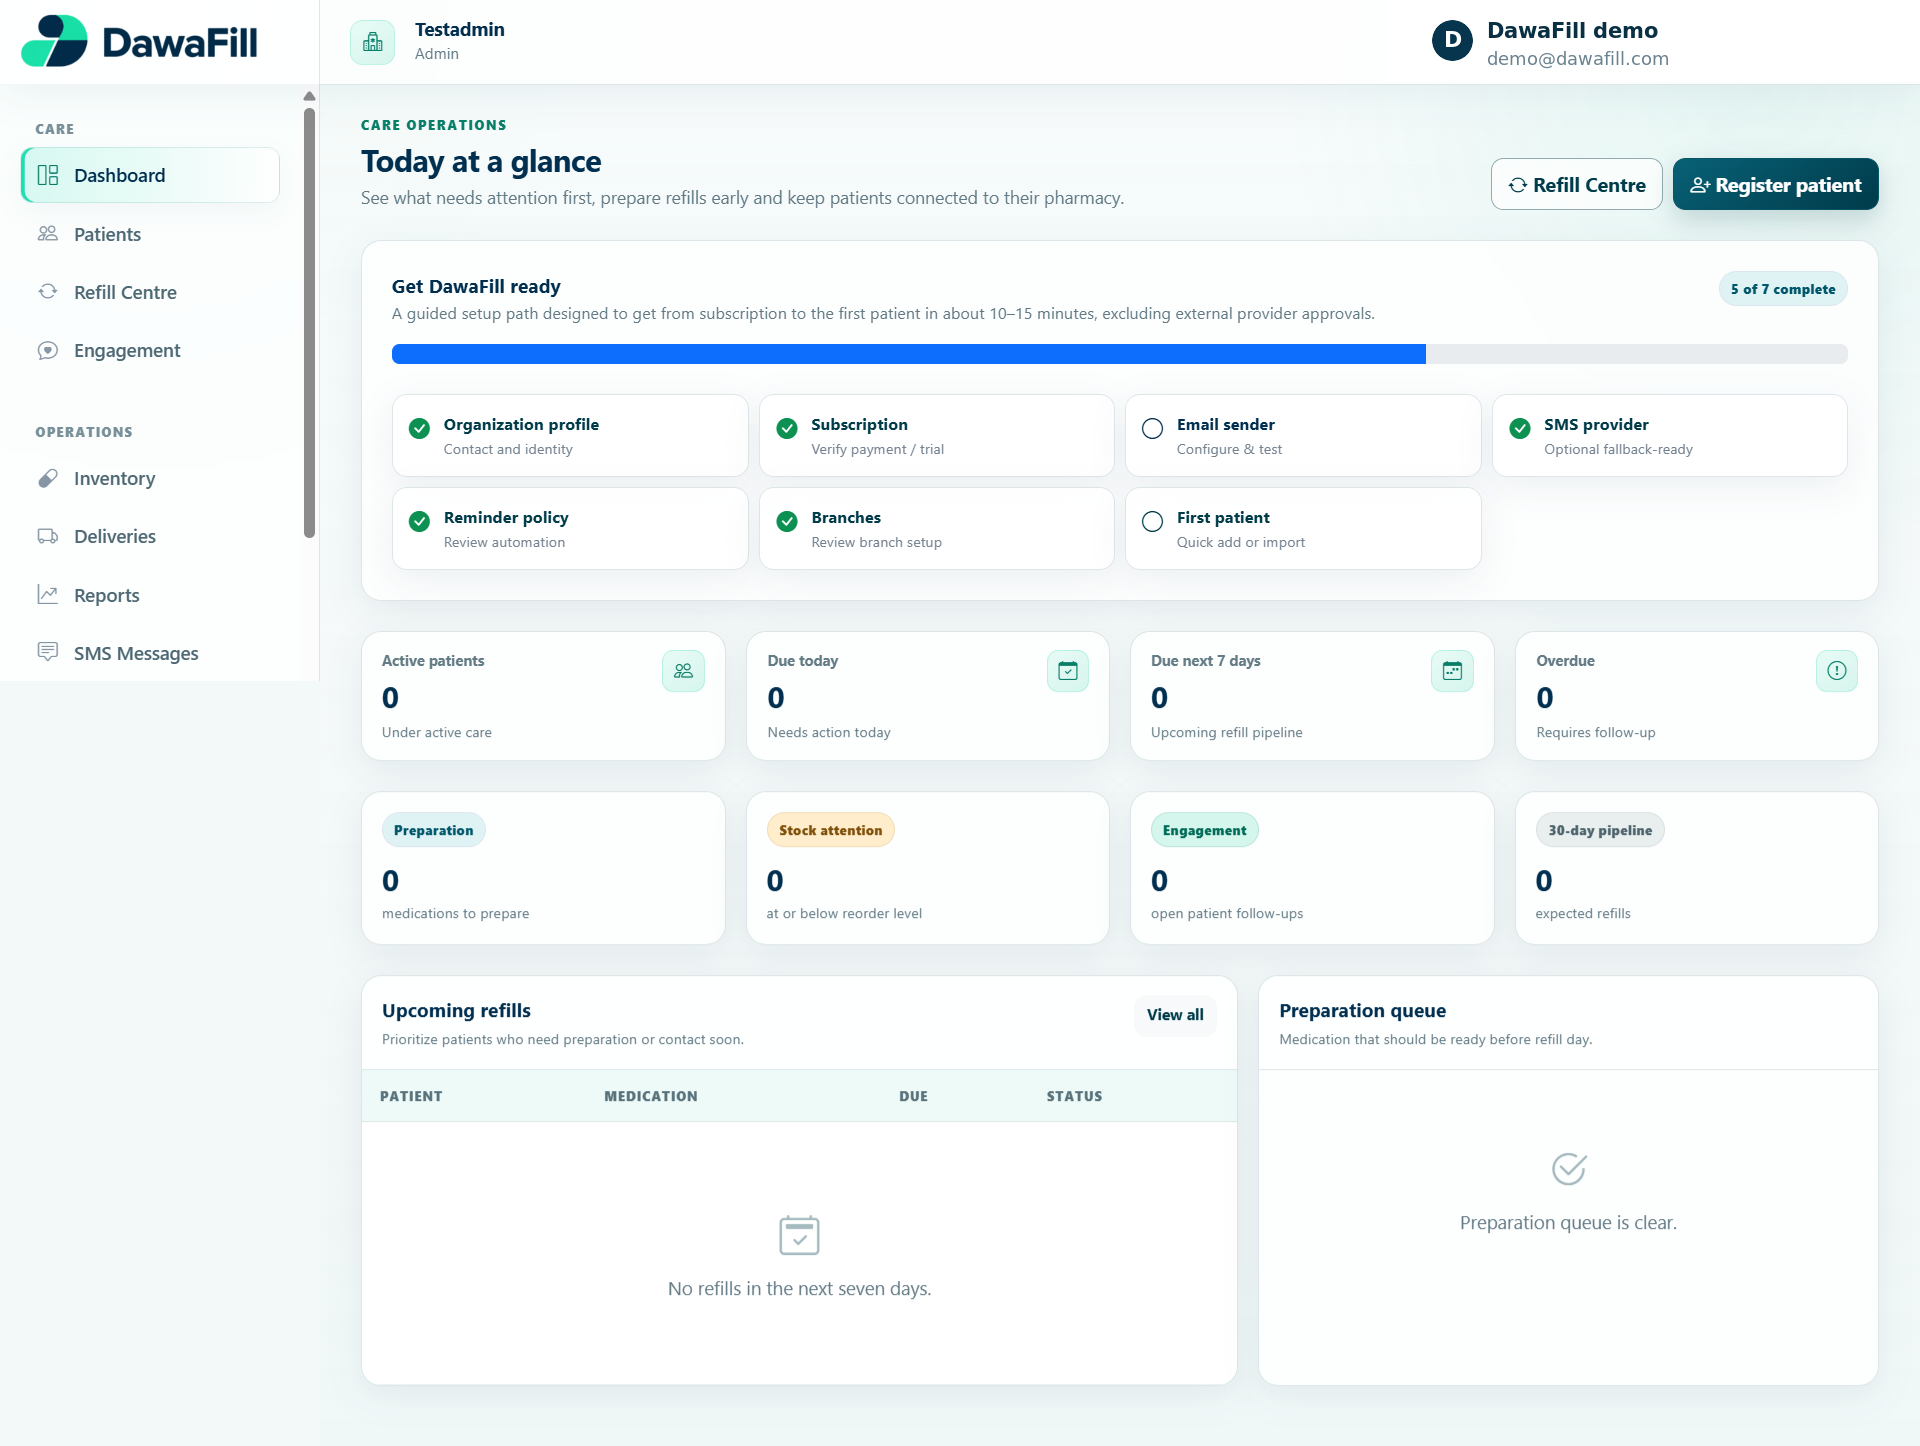Open Inventory from the sidebar

pyautogui.click(x=150, y=478)
